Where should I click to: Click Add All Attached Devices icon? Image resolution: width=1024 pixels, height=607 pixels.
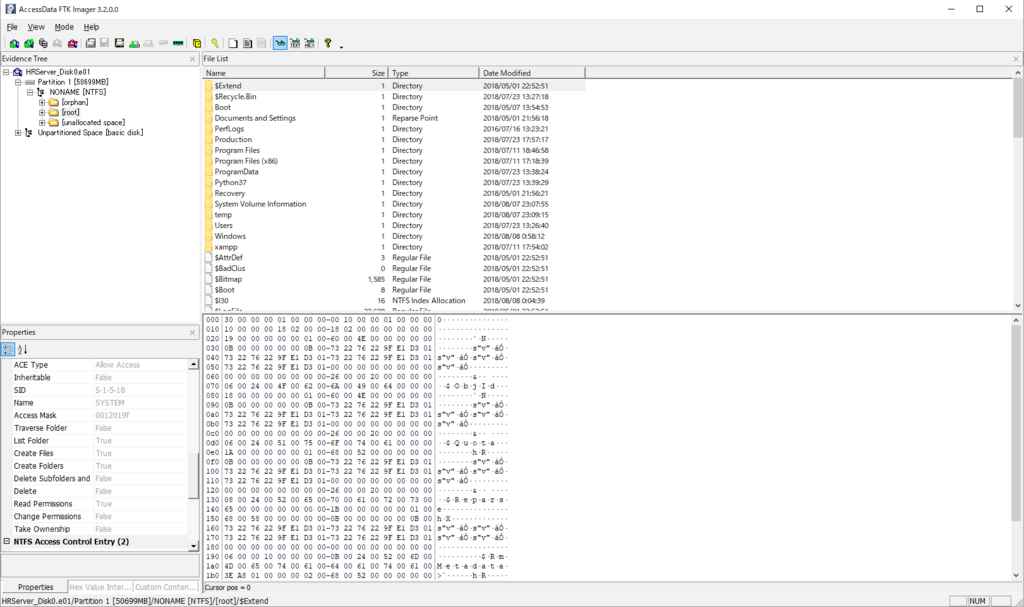29,43
